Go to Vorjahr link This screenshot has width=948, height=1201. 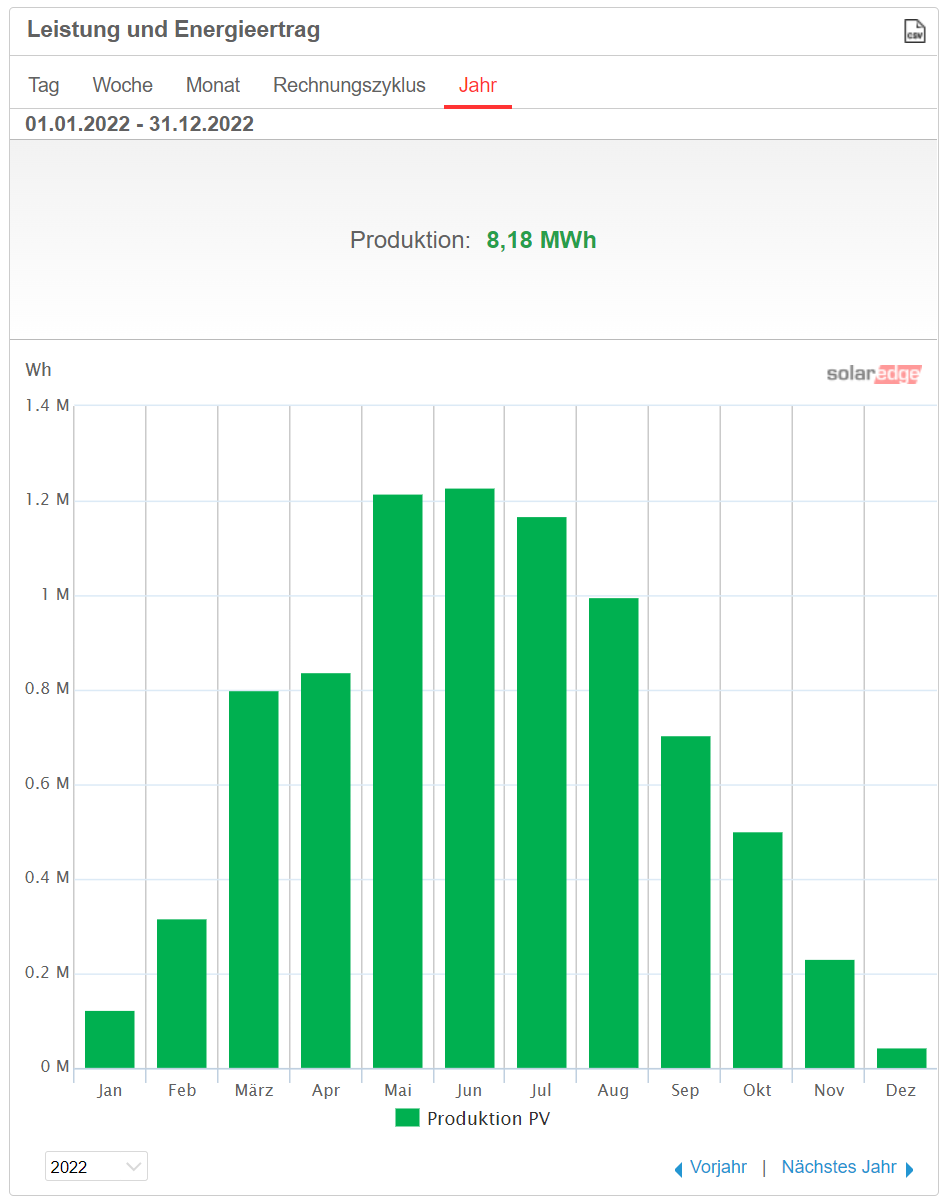click(x=718, y=1167)
